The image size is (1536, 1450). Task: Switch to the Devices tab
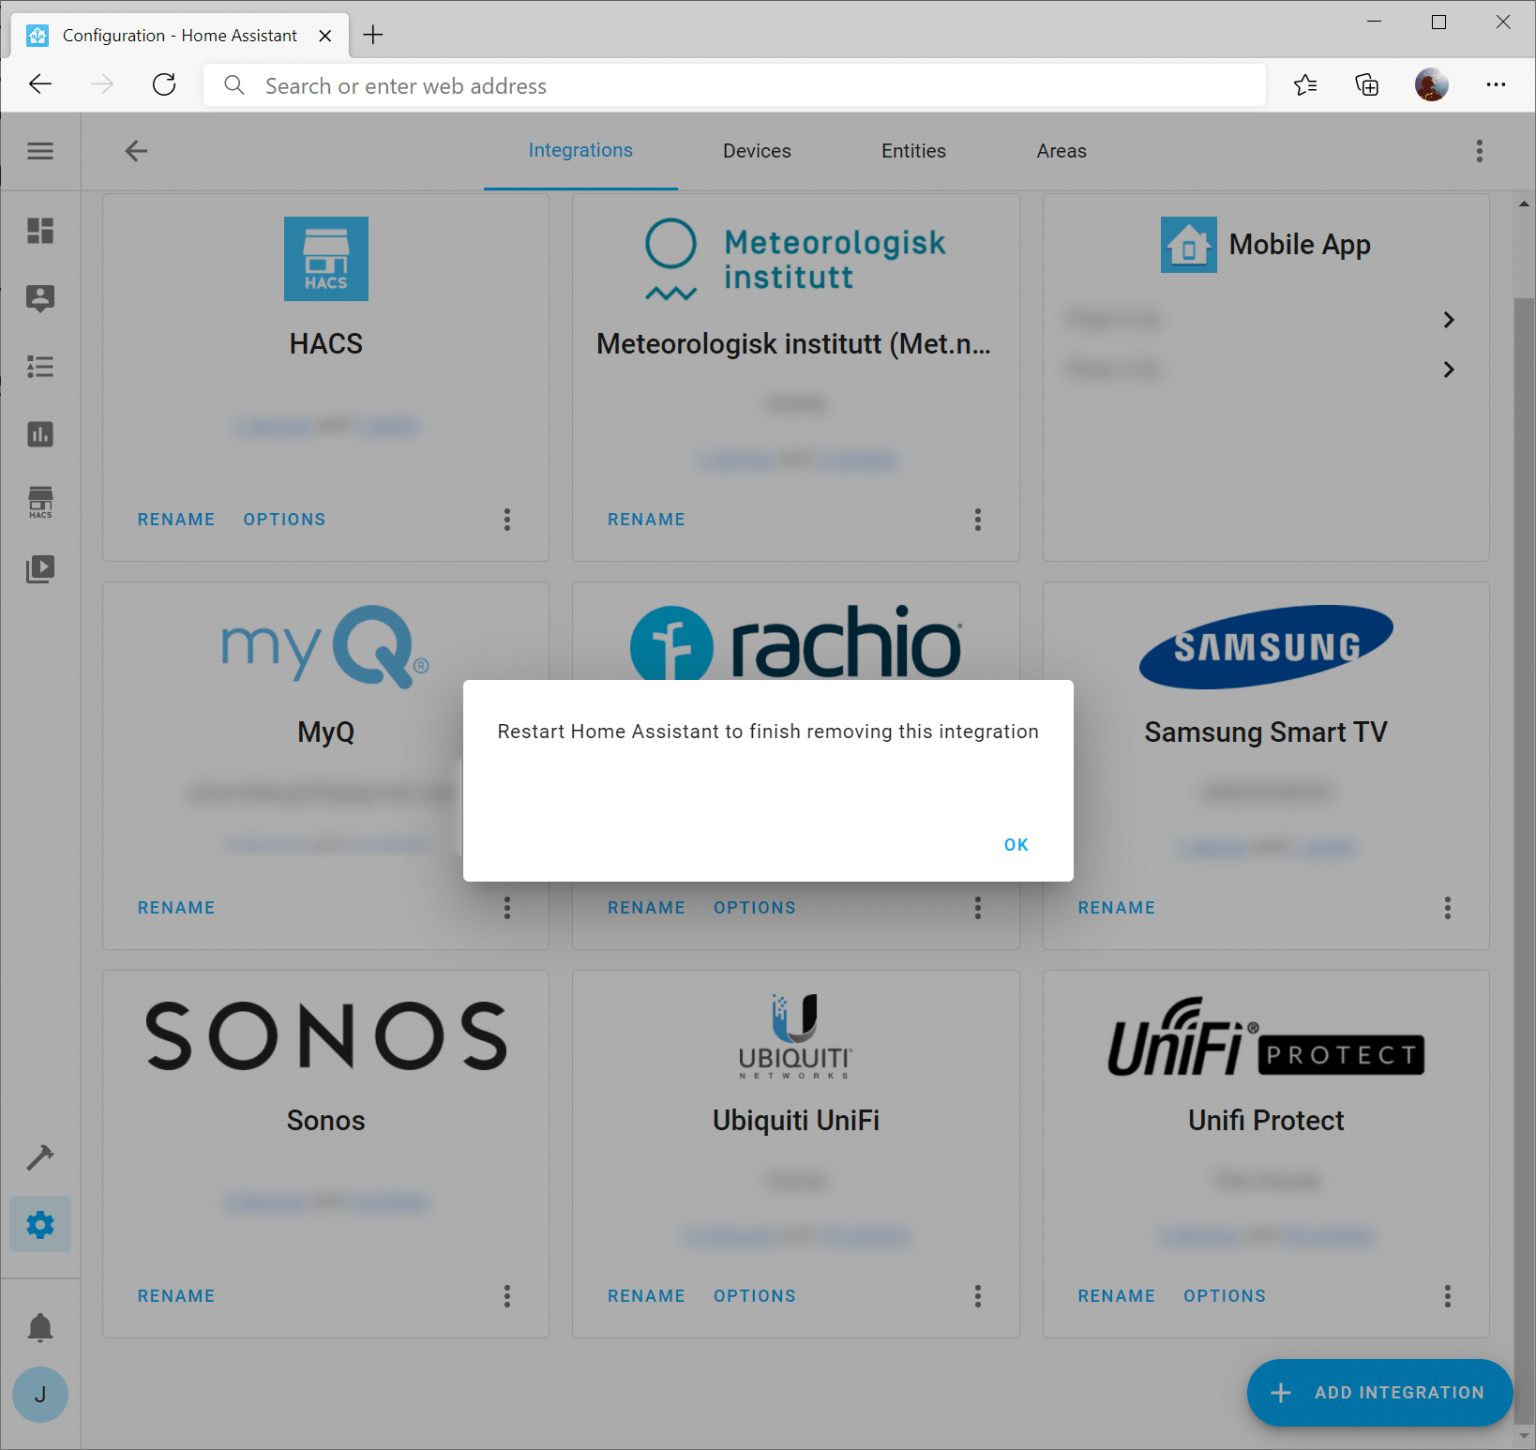point(756,151)
